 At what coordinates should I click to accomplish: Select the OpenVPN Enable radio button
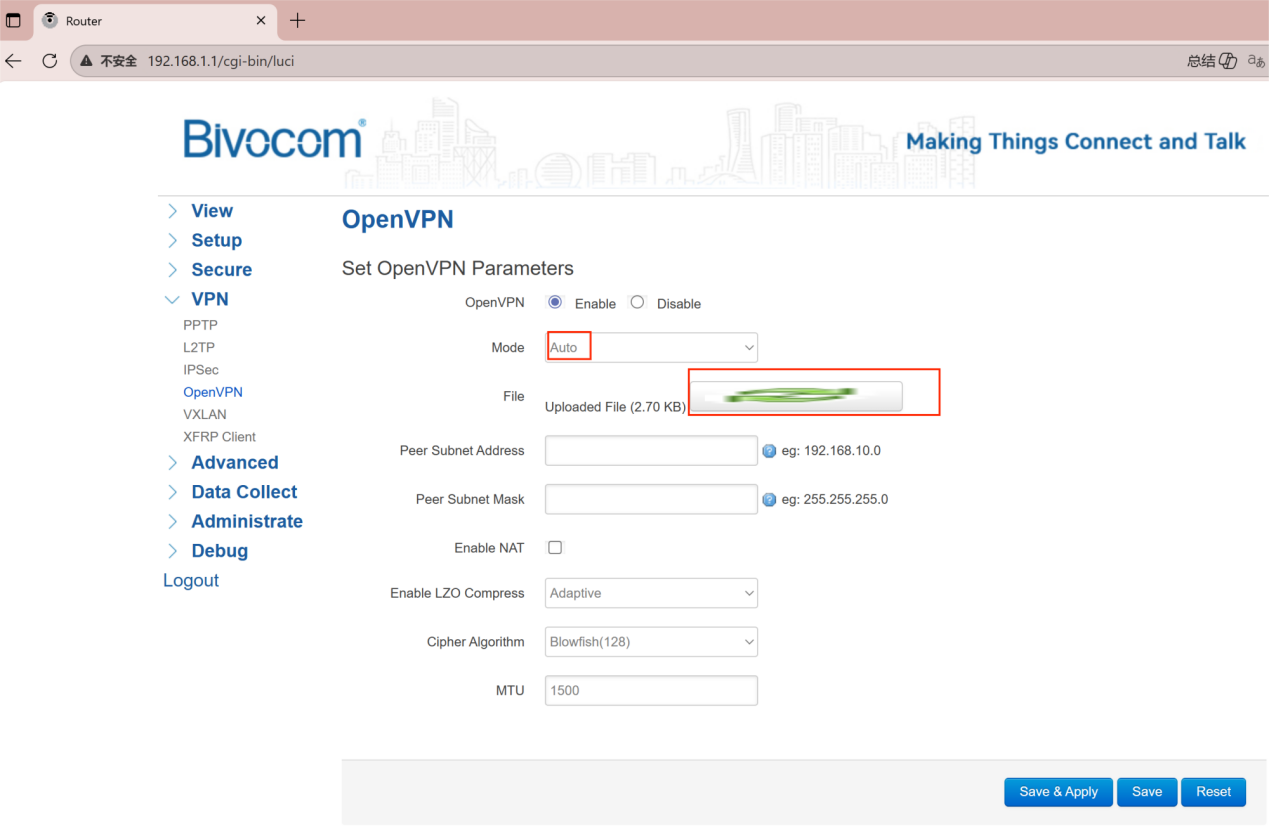pyautogui.click(x=555, y=302)
